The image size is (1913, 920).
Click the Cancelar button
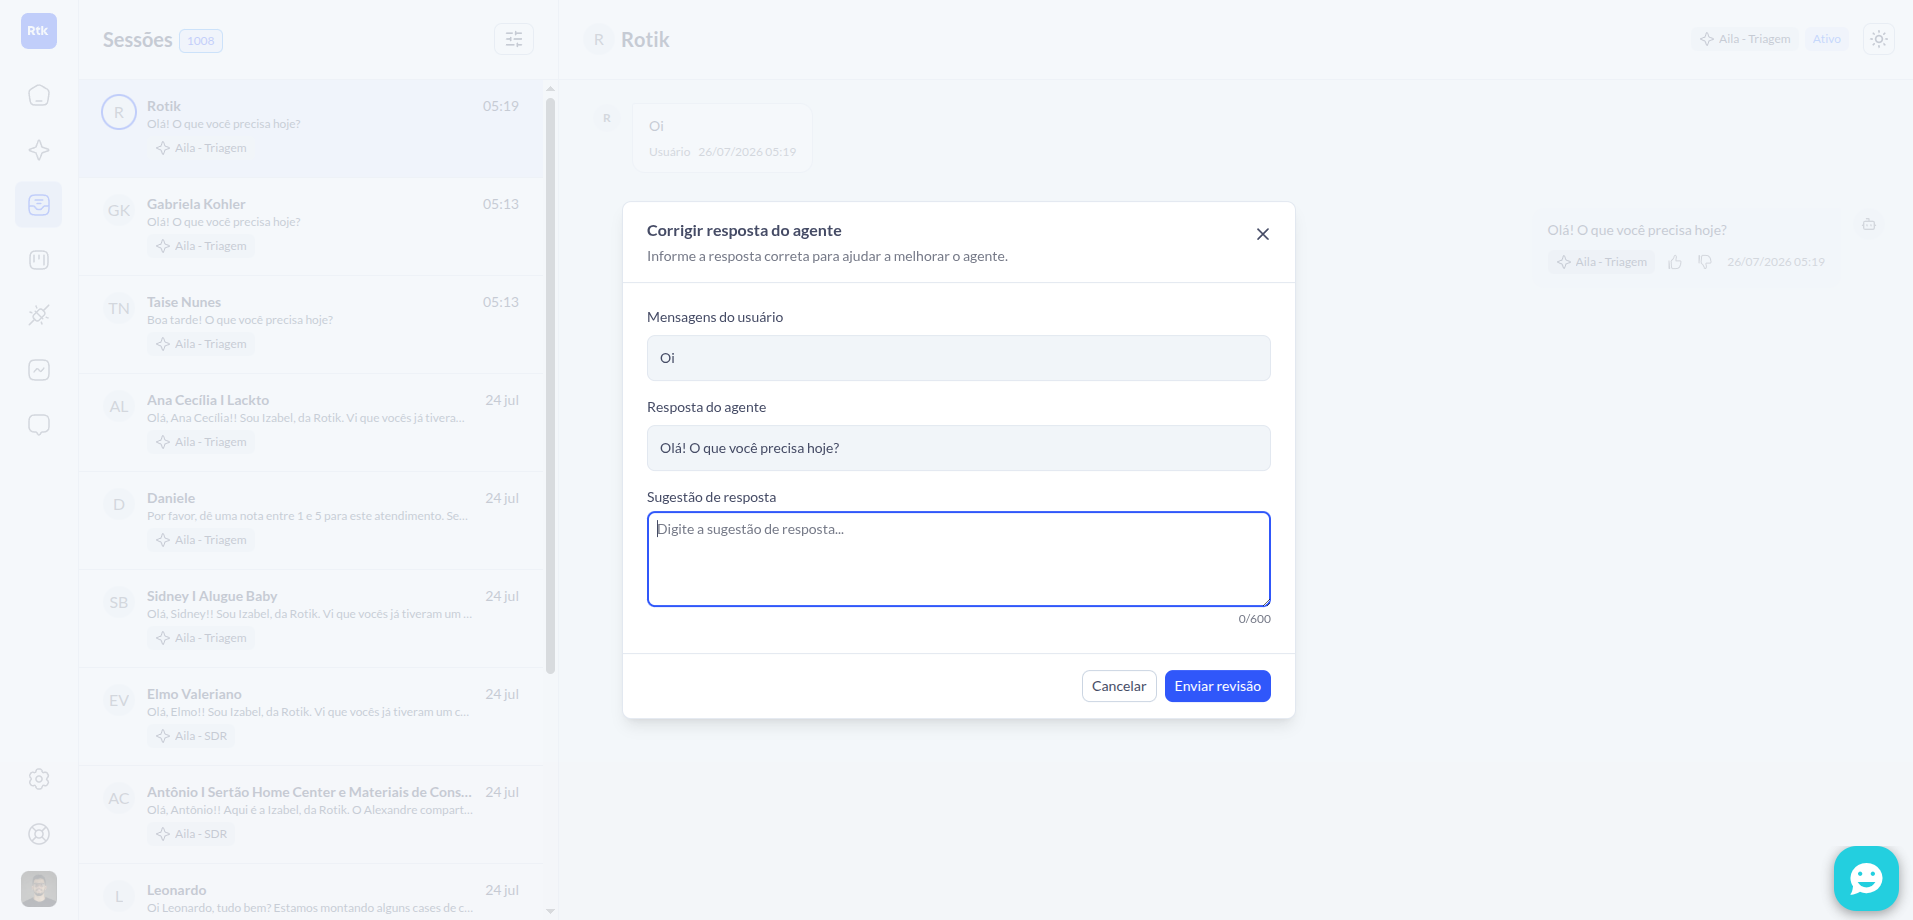coord(1119,686)
